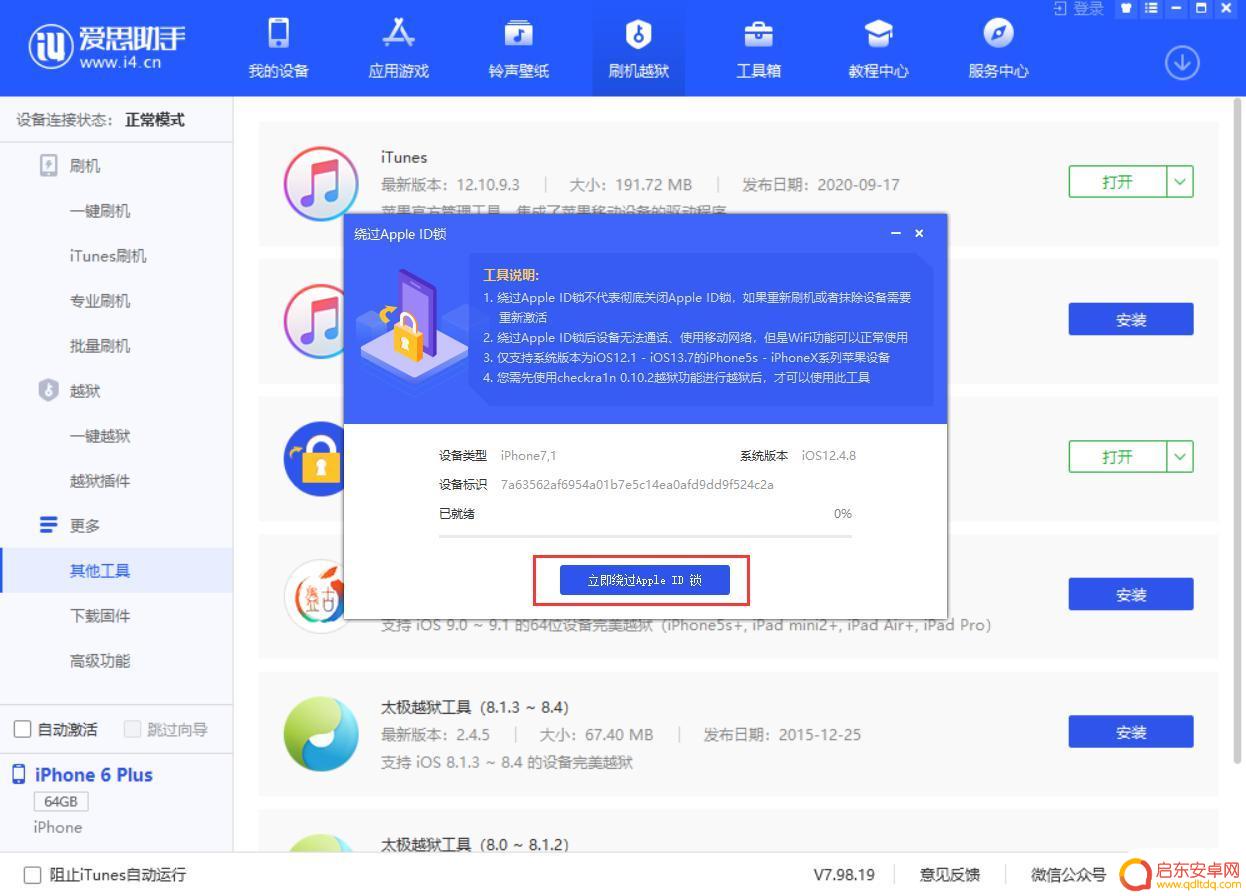The image size is (1246, 896).
Task: Select 高级功能 in the sidebar
Action: click(100, 661)
